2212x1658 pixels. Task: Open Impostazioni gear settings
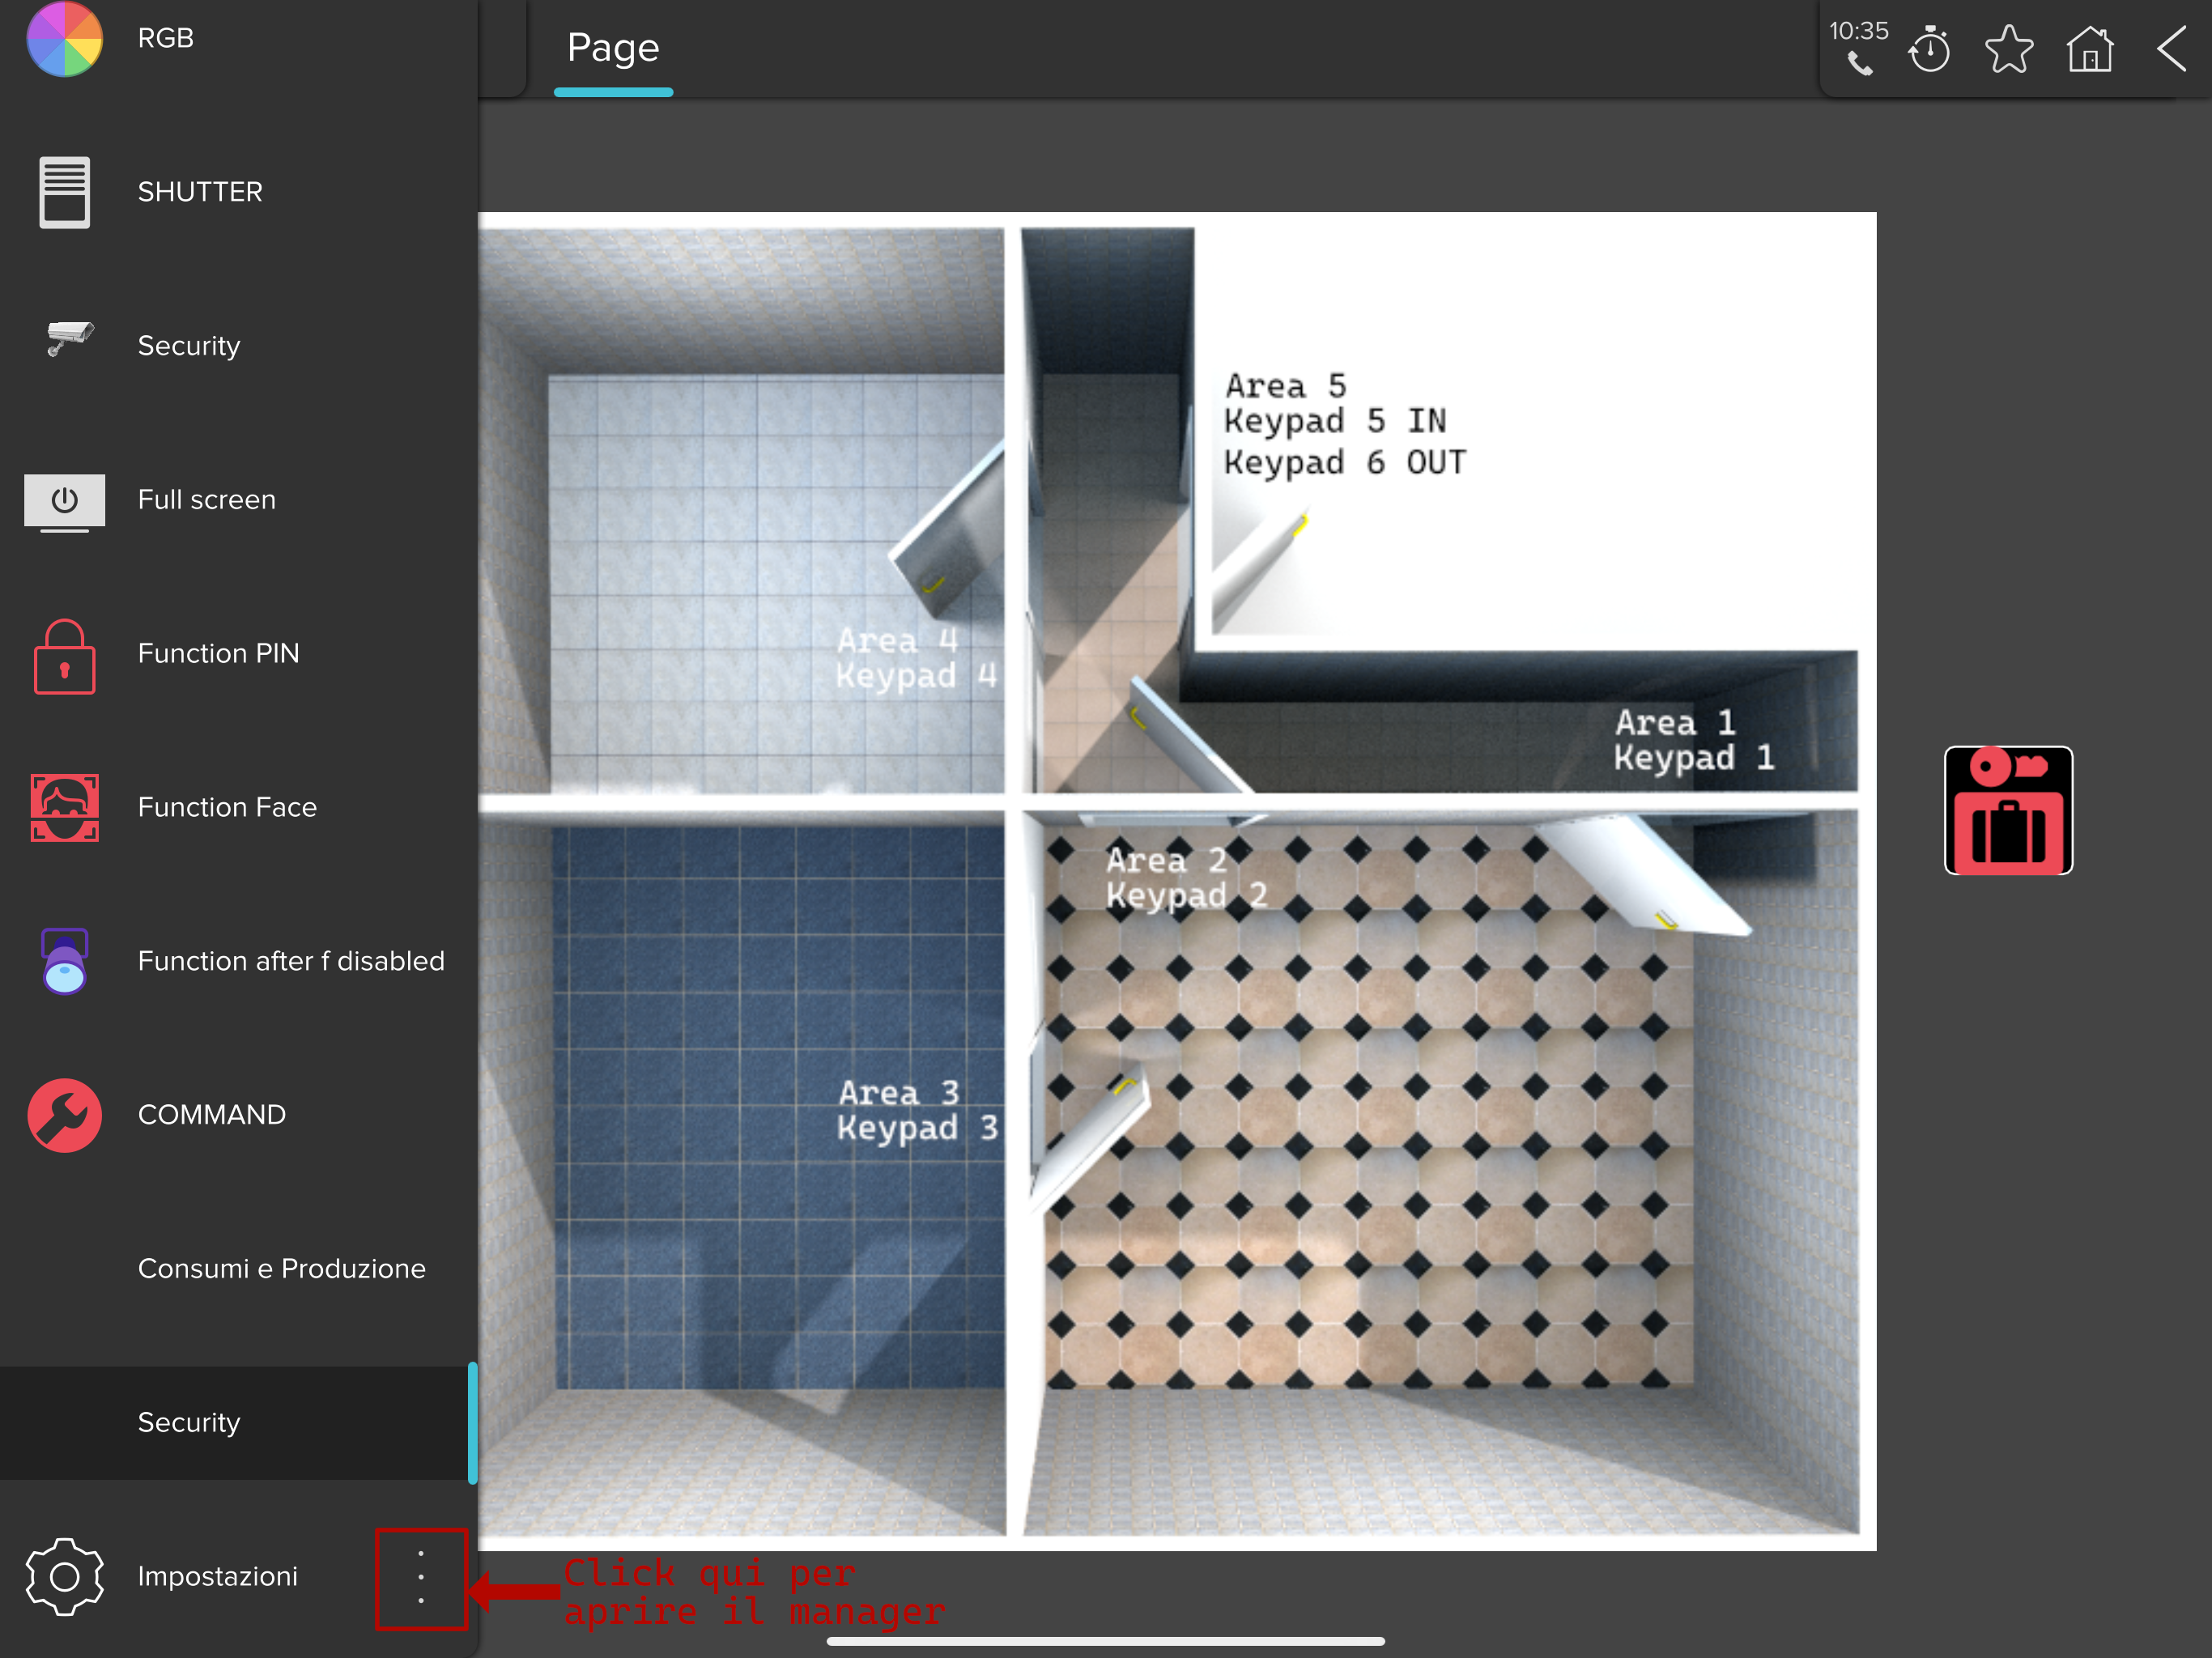[x=64, y=1576]
